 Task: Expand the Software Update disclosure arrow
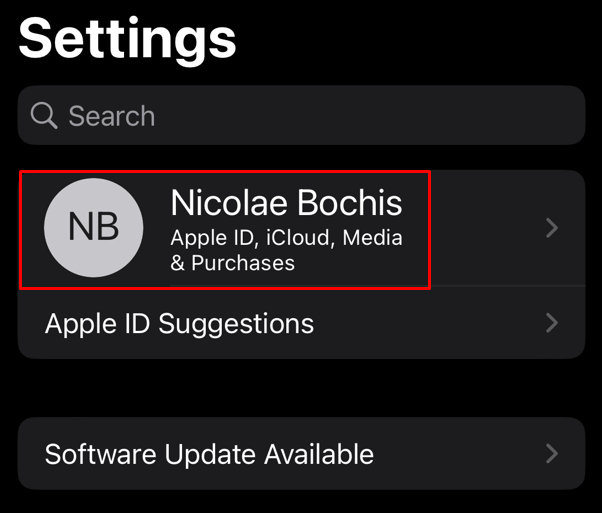[x=552, y=453]
